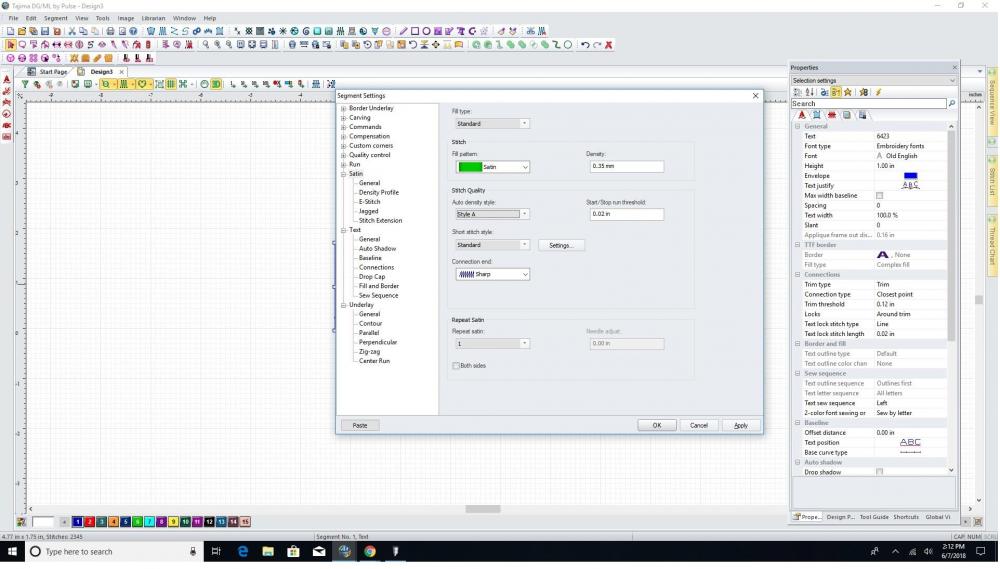1000x569 pixels.
Task: Click the lightning bolt icon in Properties
Action: point(878,92)
